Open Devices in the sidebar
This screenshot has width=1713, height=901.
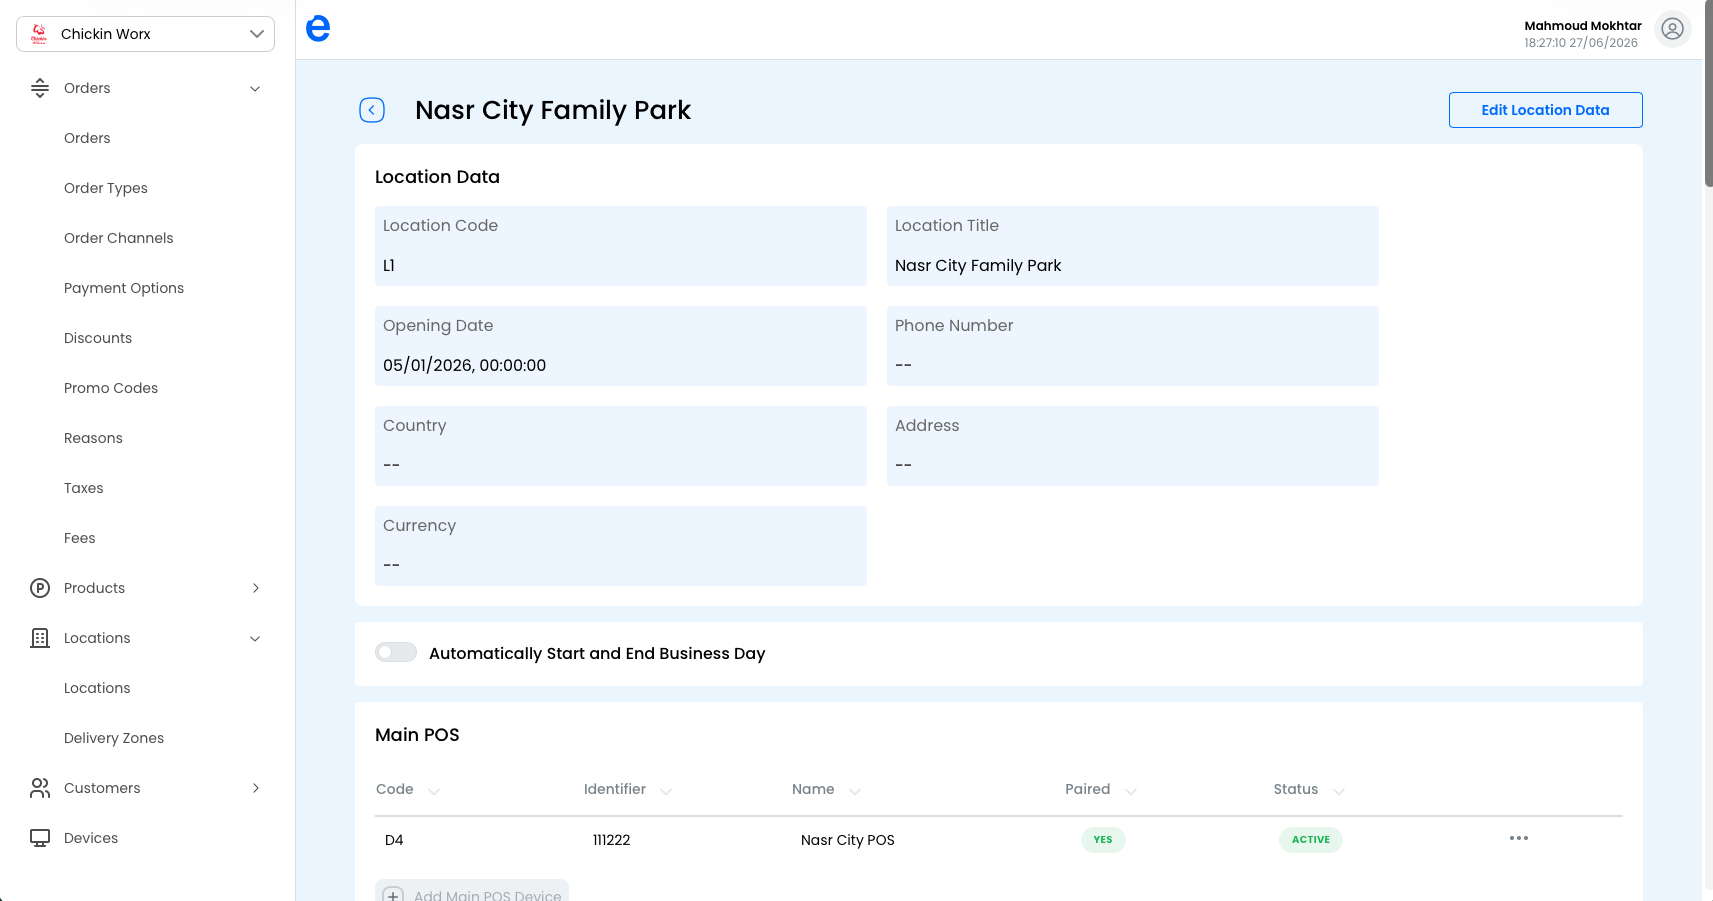91,838
